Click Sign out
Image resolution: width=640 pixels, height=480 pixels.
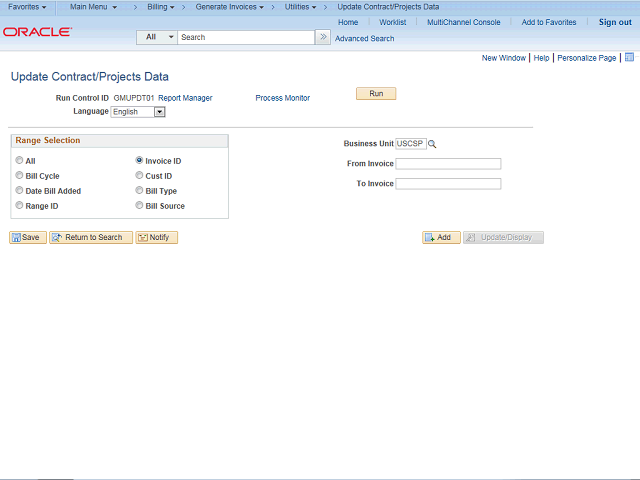coord(615,22)
